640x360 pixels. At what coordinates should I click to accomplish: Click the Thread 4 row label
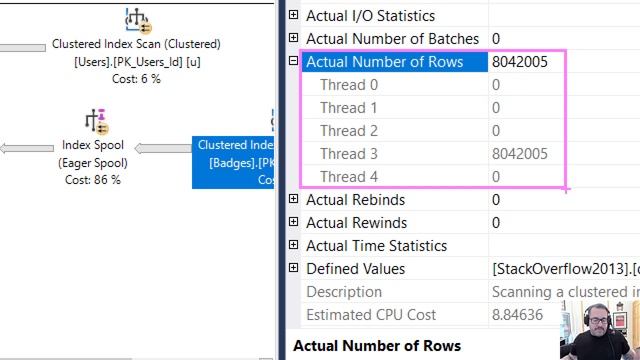pos(349,177)
